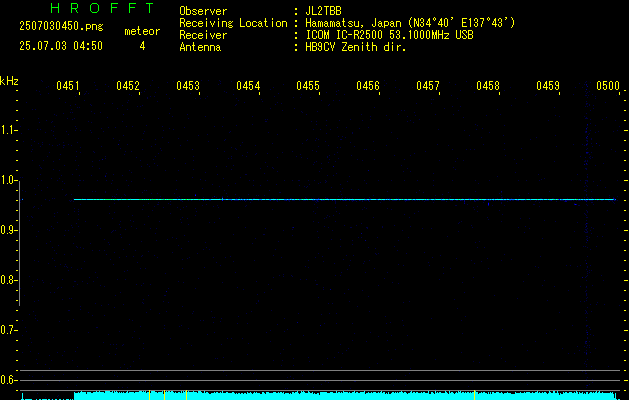
Task: Click the yellow meteor marker between 0457 and 0458
Action: pyautogui.click(x=475, y=394)
